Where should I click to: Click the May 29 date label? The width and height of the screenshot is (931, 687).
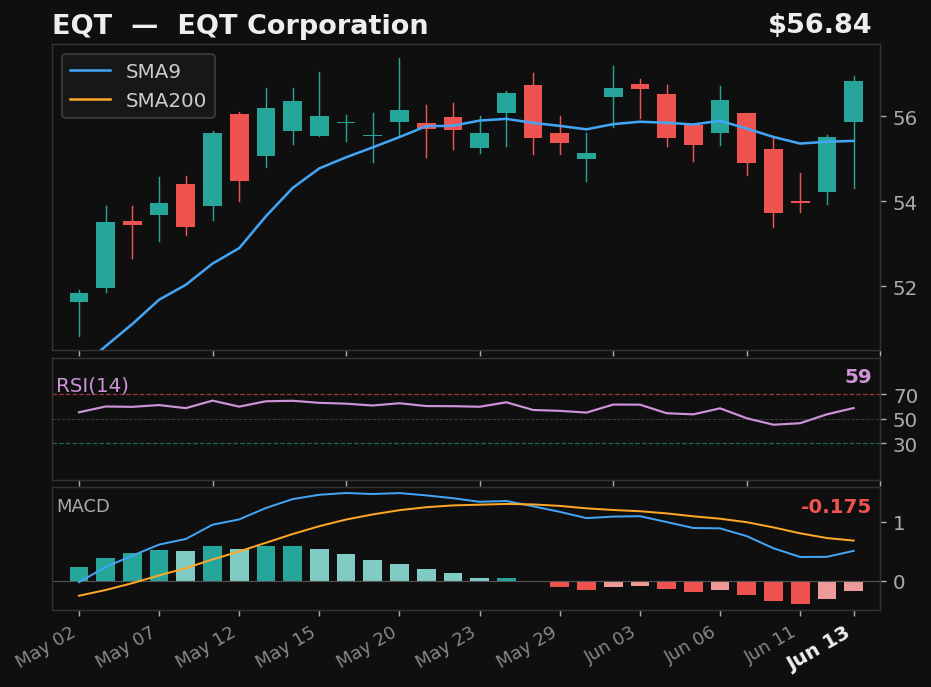click(x=527, y=646)
